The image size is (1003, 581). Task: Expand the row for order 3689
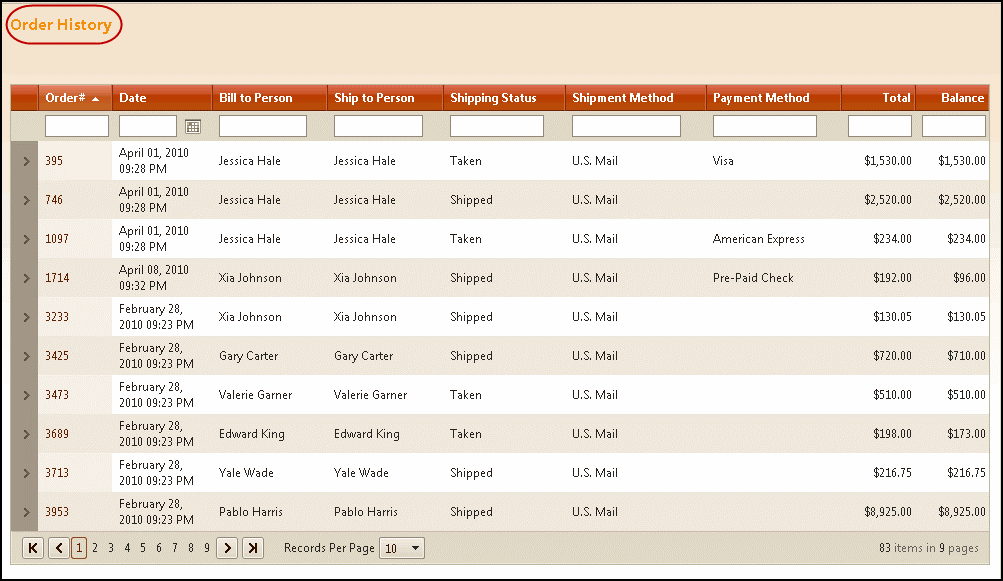click(26, 434)
